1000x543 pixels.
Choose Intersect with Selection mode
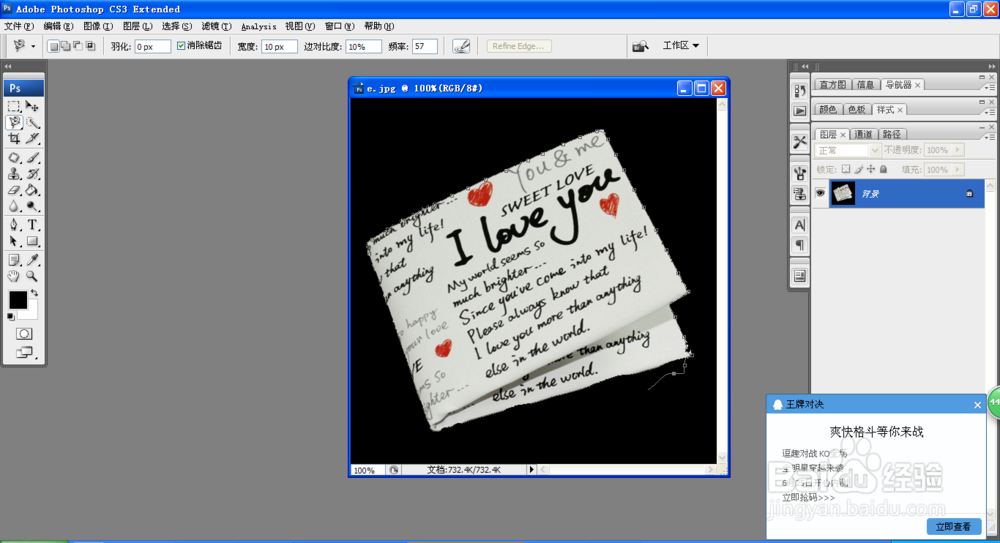click(91, 46)
